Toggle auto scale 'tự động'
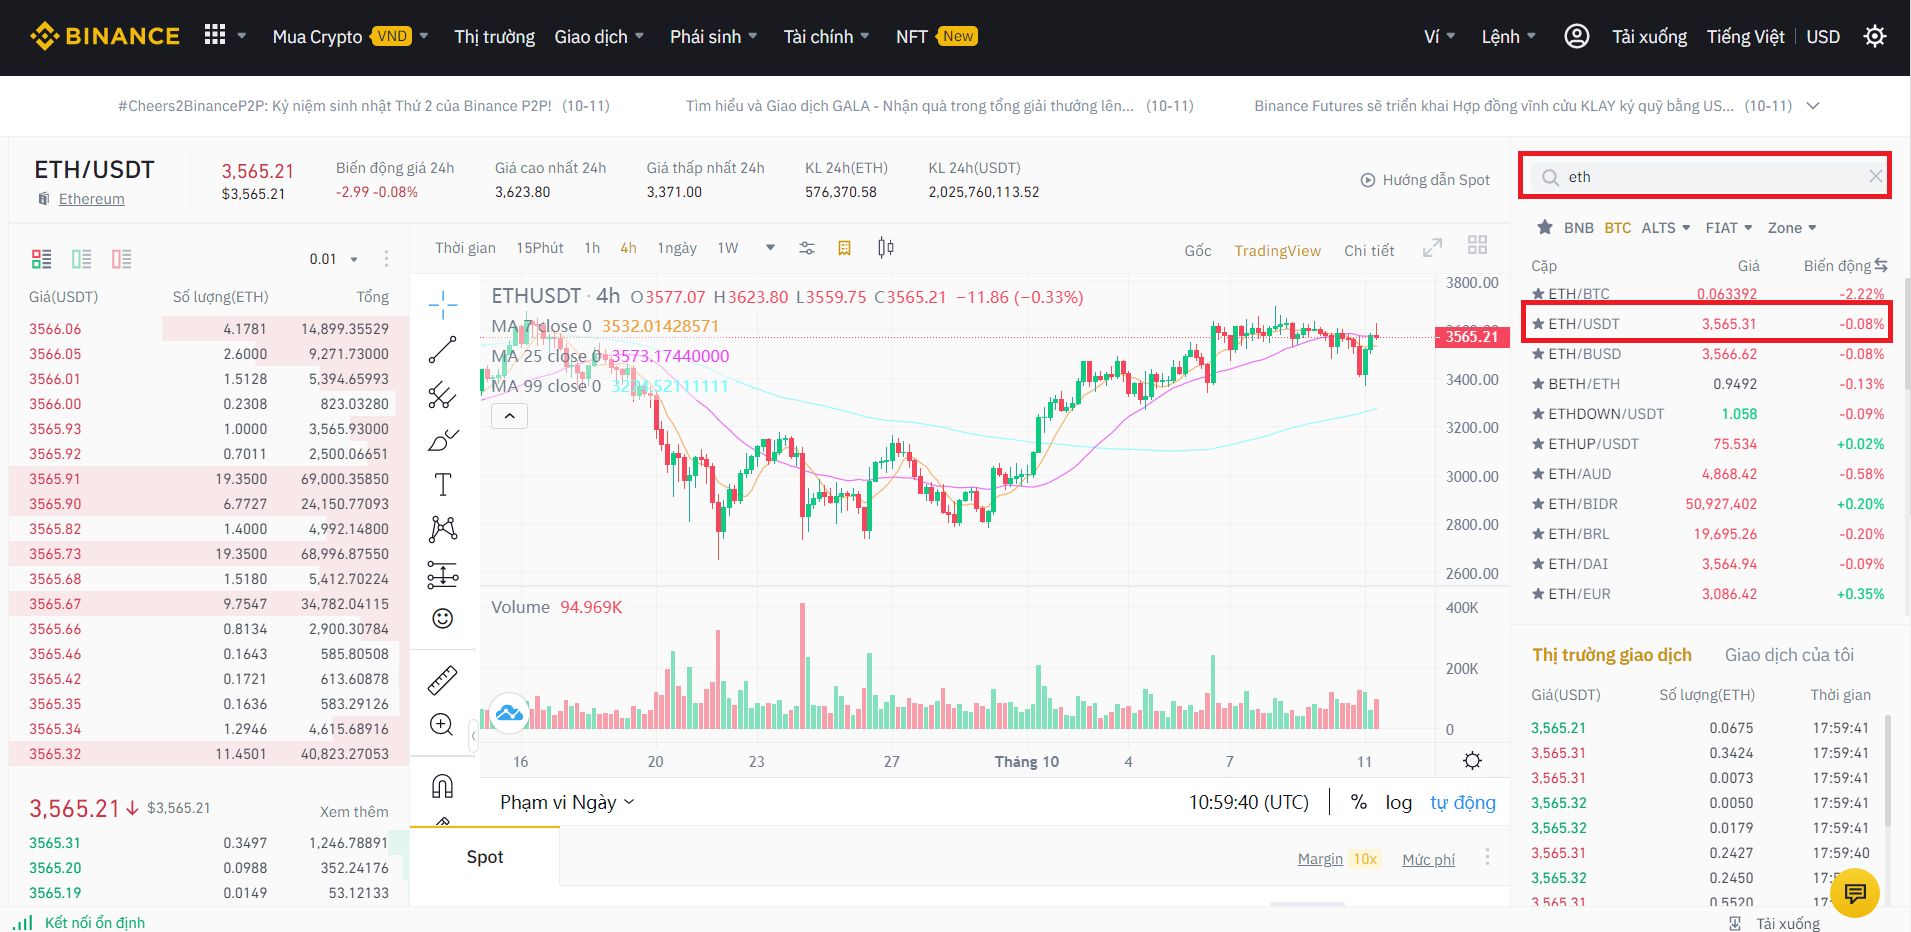The height and width of the screenshot is (932, 1911). click(x=1463, y=802)
